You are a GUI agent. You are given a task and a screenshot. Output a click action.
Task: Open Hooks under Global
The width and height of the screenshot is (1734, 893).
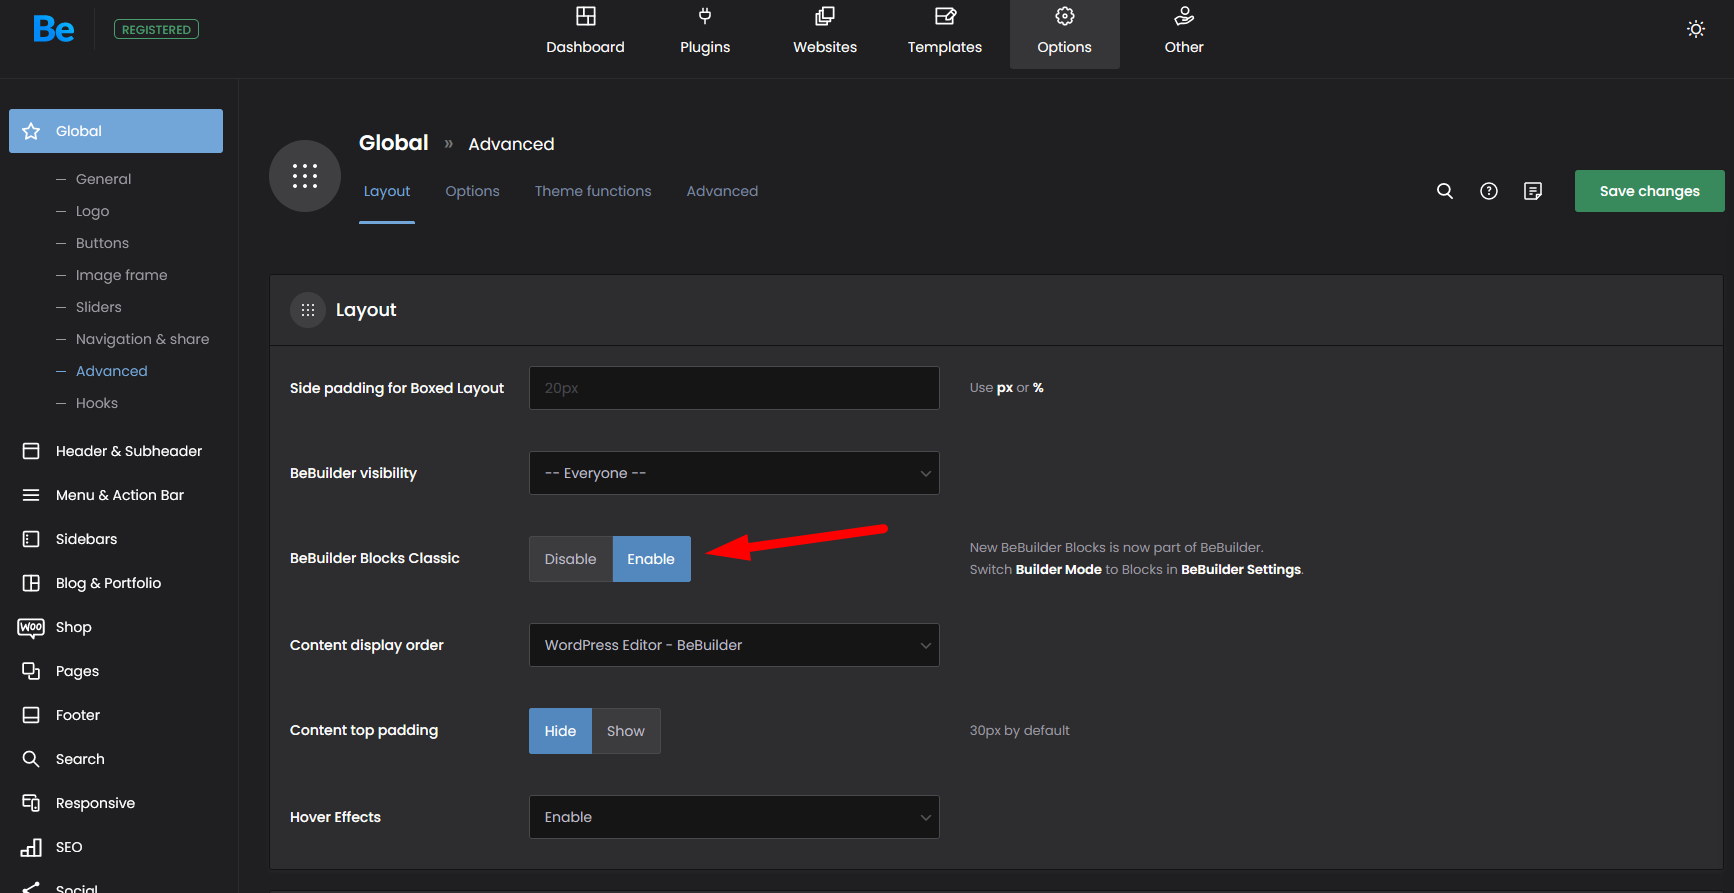pos(96,403)
